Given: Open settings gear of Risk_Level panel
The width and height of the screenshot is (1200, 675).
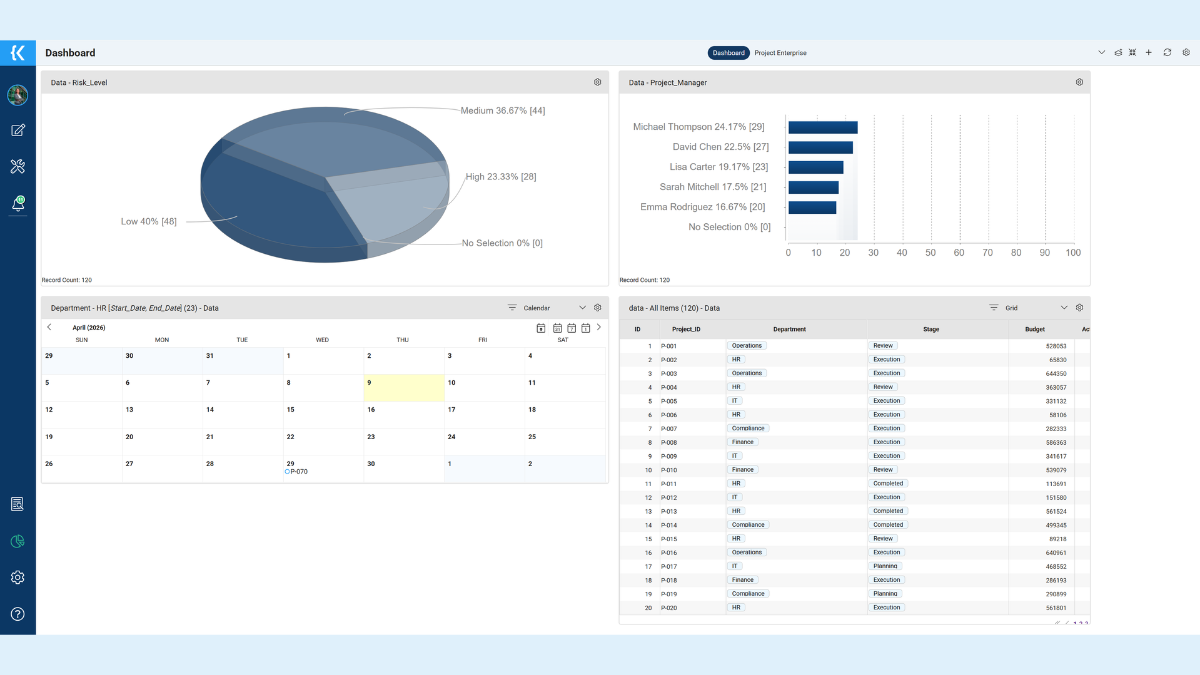Looking at the screenshot, I should click(x=597, y=82).
